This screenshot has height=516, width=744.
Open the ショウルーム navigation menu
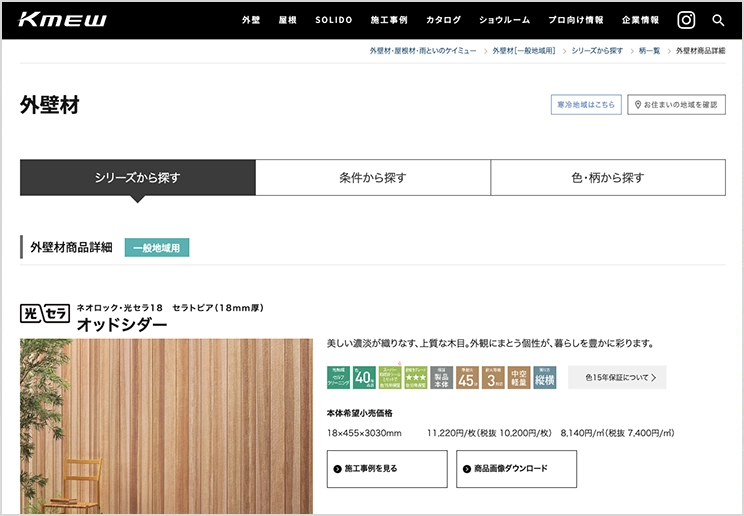tap(505, 20)
